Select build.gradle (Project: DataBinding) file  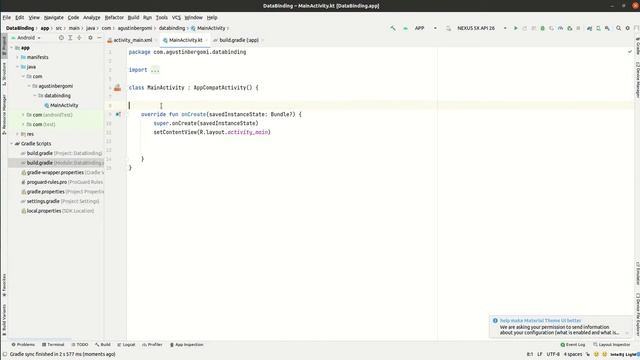click(x=61, y=153)
